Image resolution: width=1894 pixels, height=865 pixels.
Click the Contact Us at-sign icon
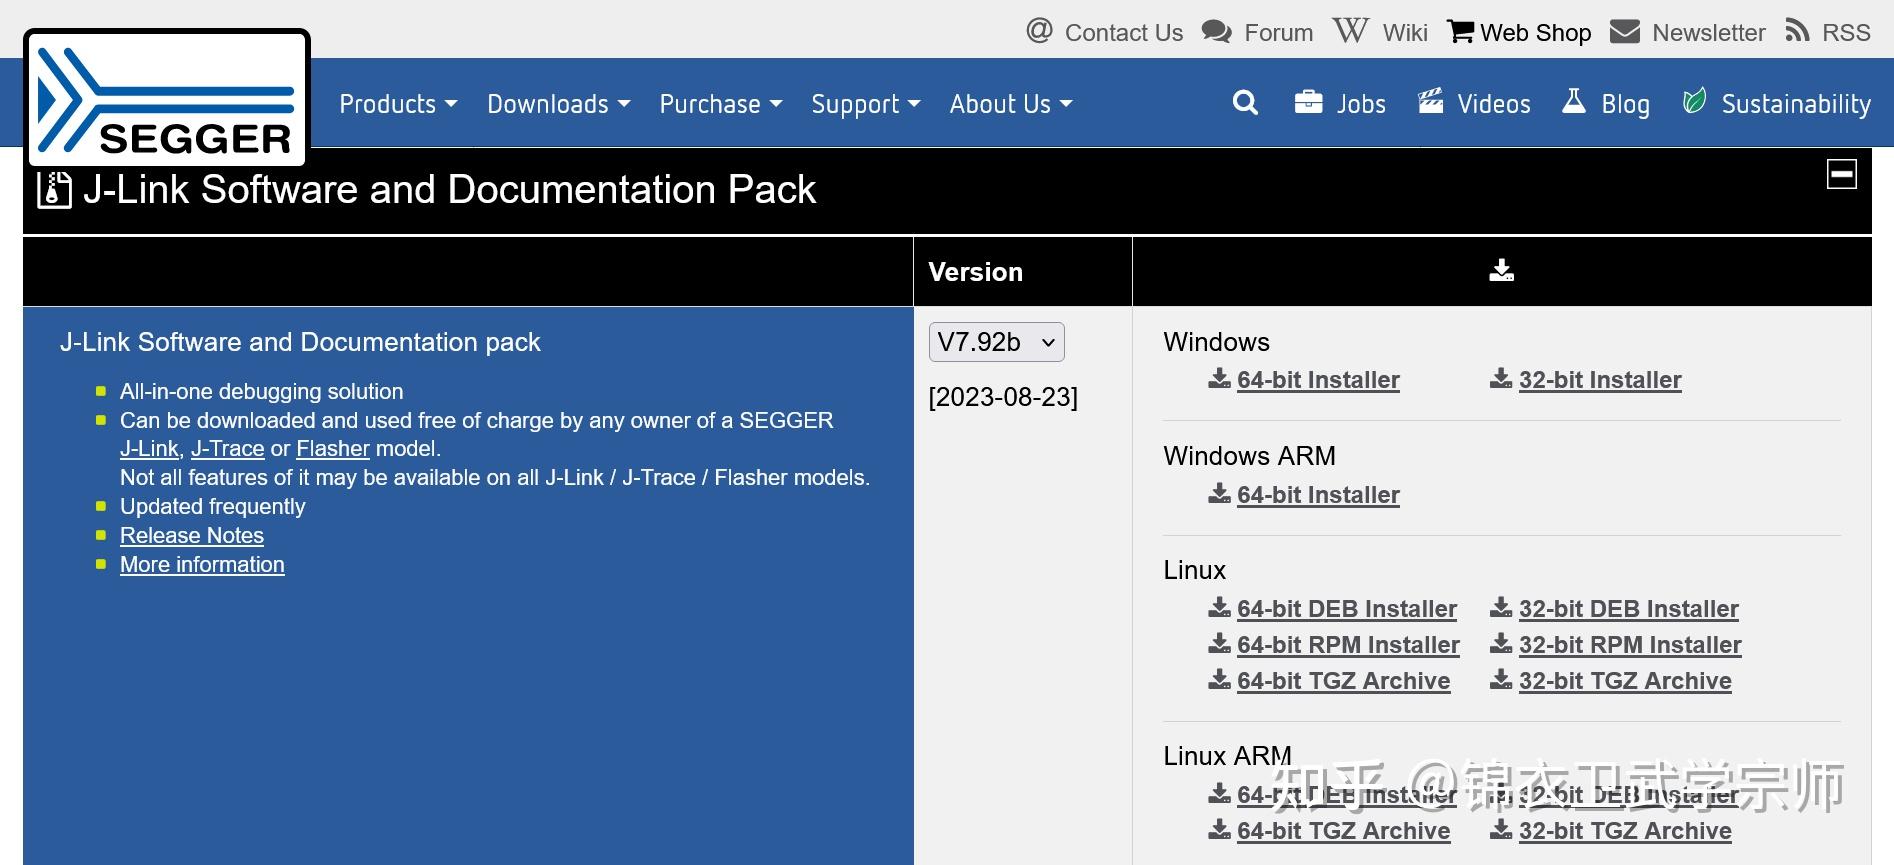coord(1040,30)
